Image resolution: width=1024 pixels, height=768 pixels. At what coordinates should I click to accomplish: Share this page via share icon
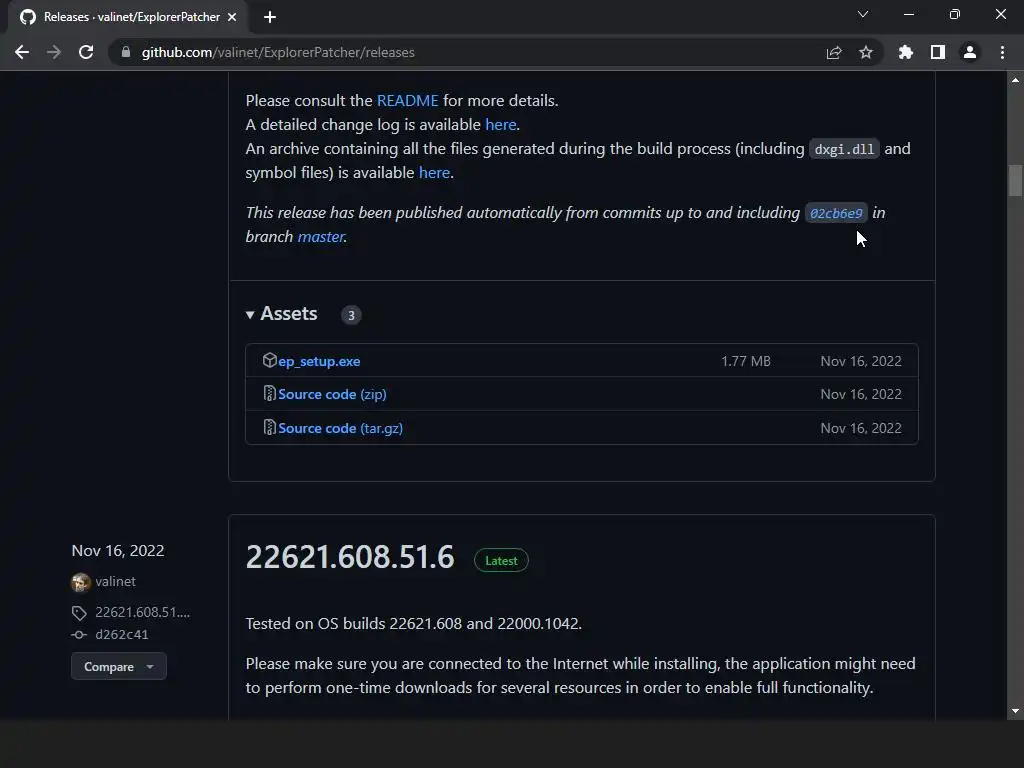(x=834, y=52)
